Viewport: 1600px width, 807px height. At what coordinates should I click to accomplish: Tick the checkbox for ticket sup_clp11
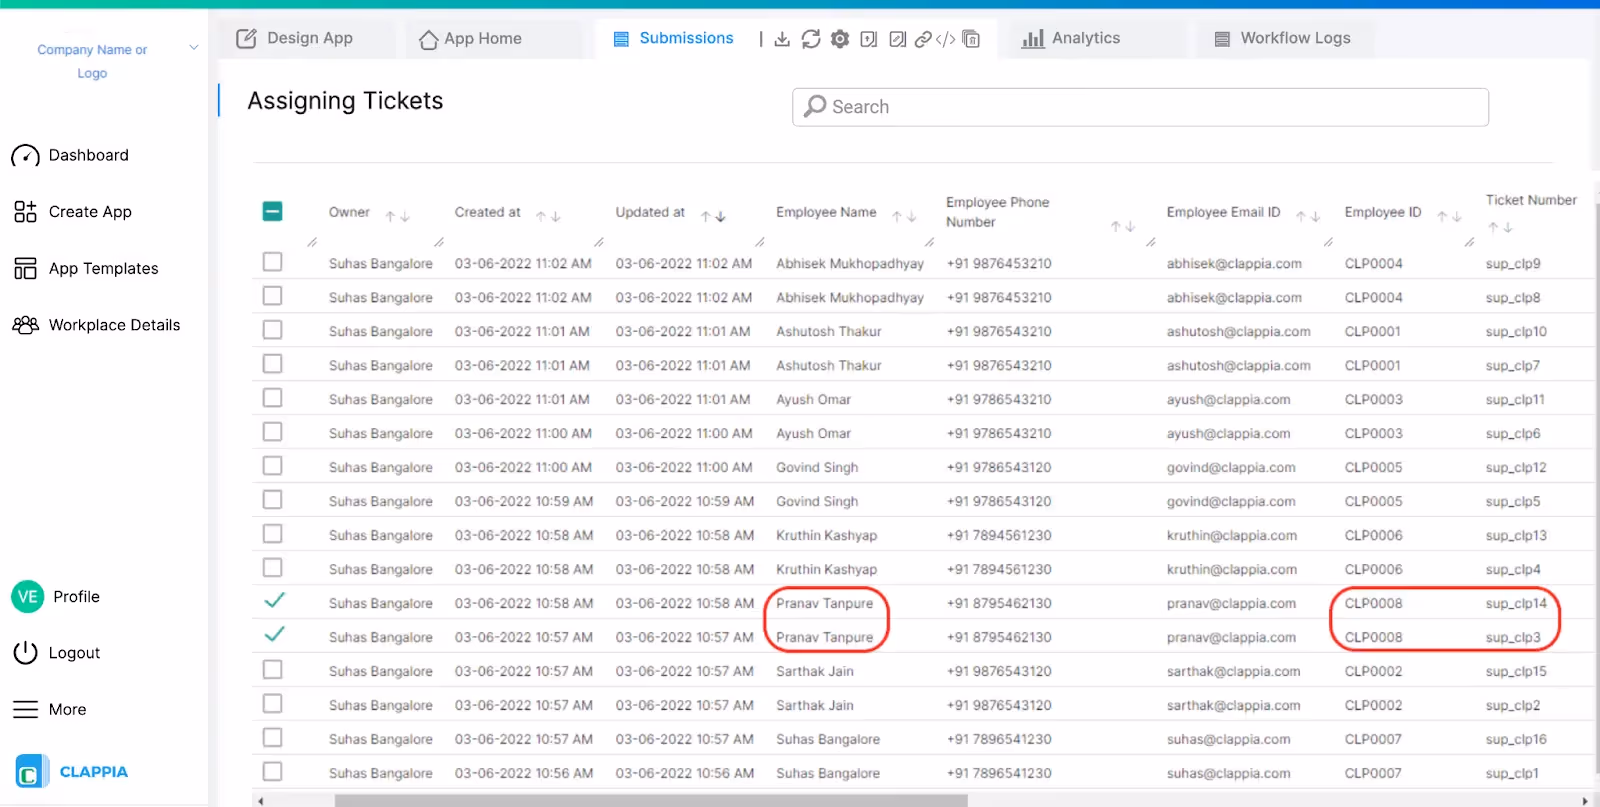[x=272, y=398]
